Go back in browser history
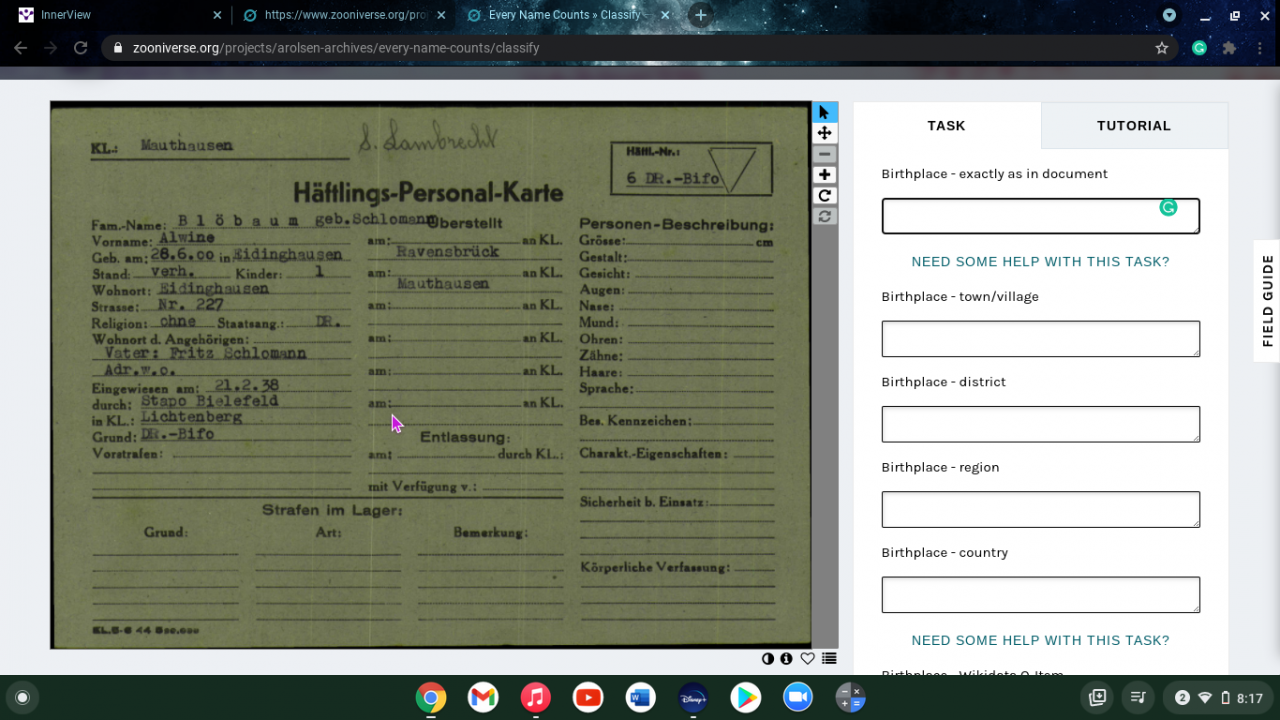1280x720 pixels. tap(21, 48)
